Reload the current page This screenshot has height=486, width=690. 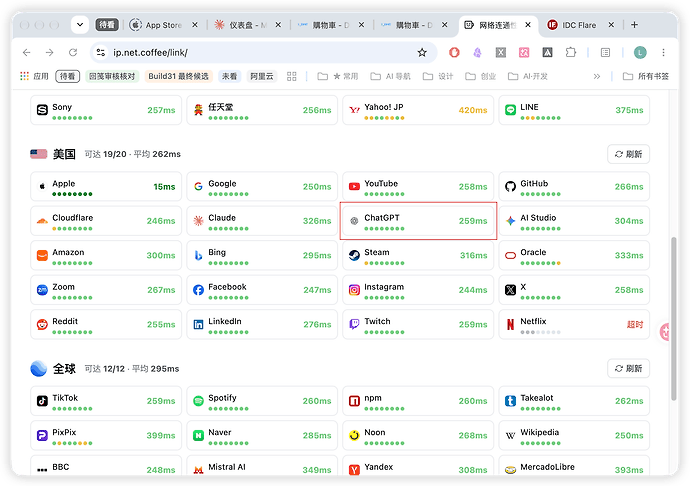[73, 53]
